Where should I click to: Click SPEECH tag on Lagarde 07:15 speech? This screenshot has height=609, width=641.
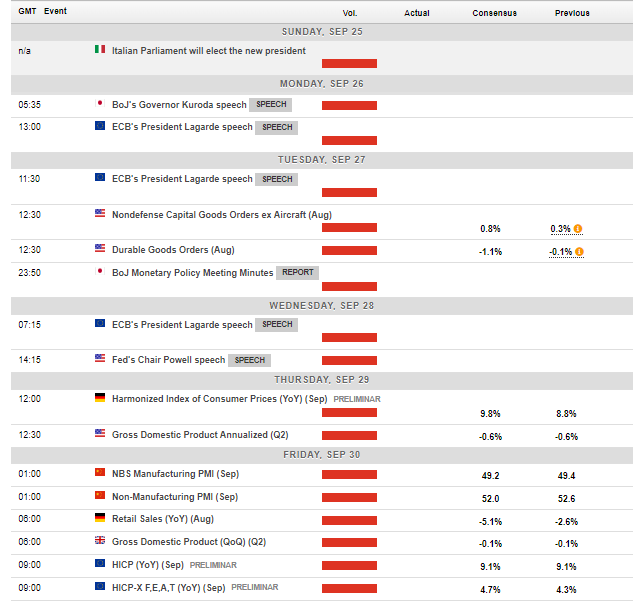pyautogui.click(x=277, y=325)
